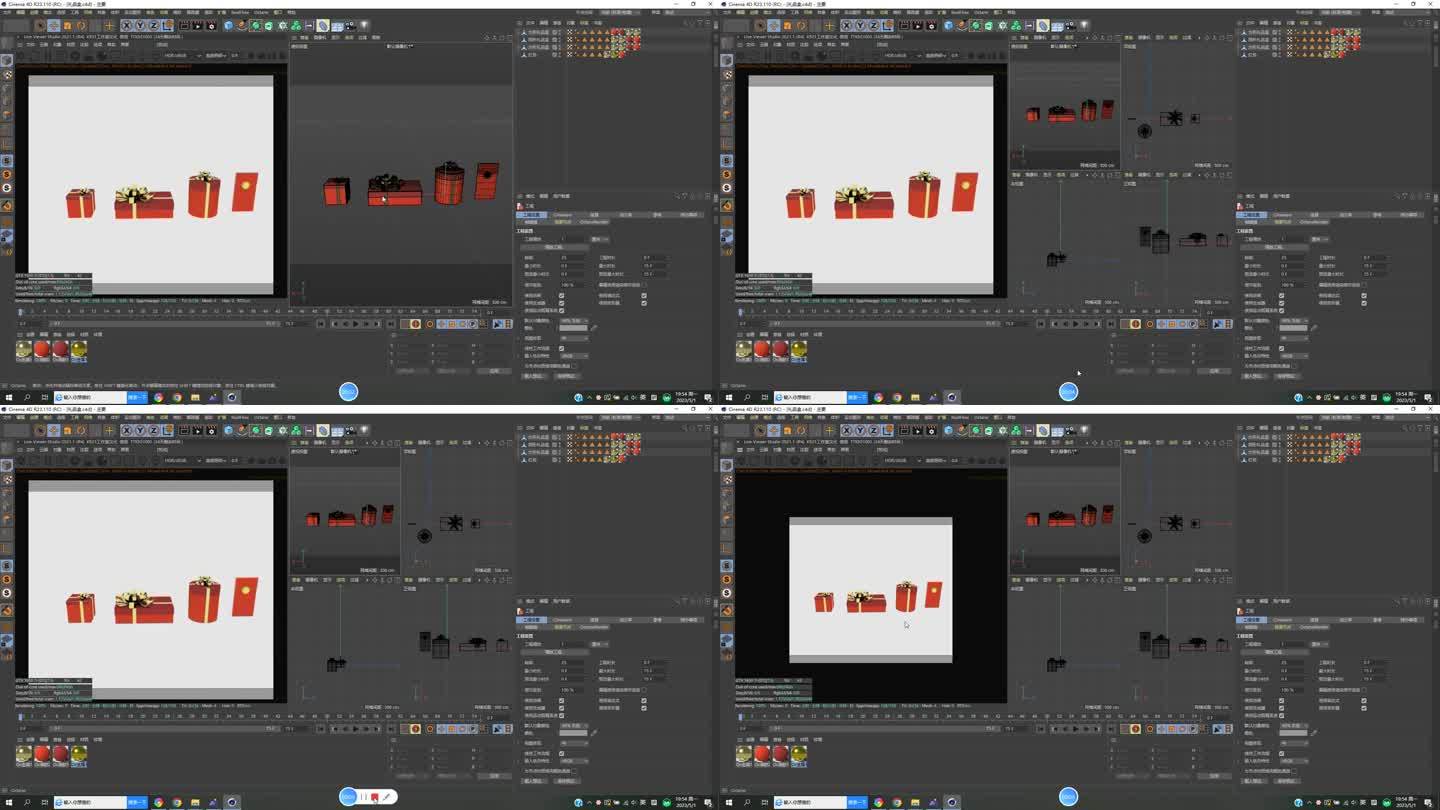Click coordinate system icon in top-right window toolbar
This screenshot has width=1440, height=810.
[x=888, y=26]
